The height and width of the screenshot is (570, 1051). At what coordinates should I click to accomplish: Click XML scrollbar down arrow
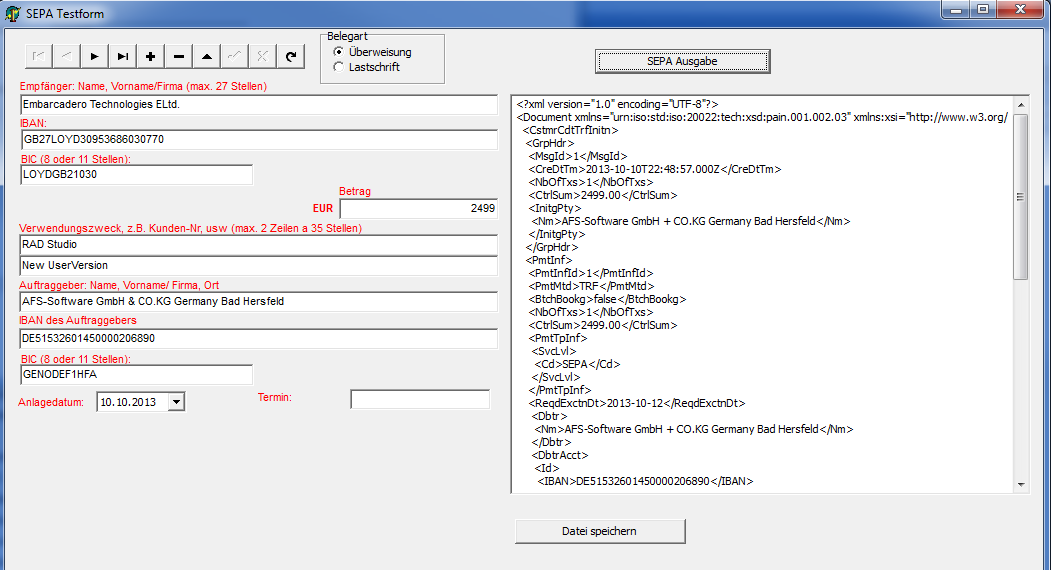click(x=1021, y=484)
